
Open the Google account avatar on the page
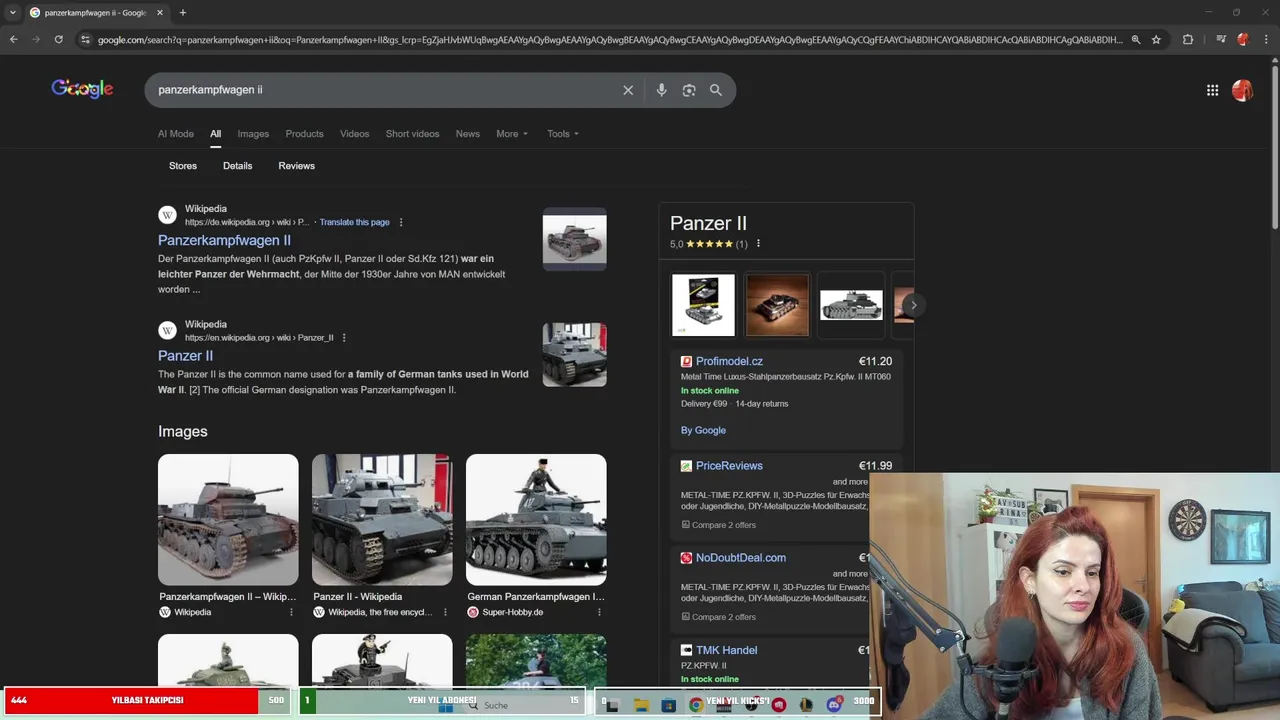(x=1243, y=90)
